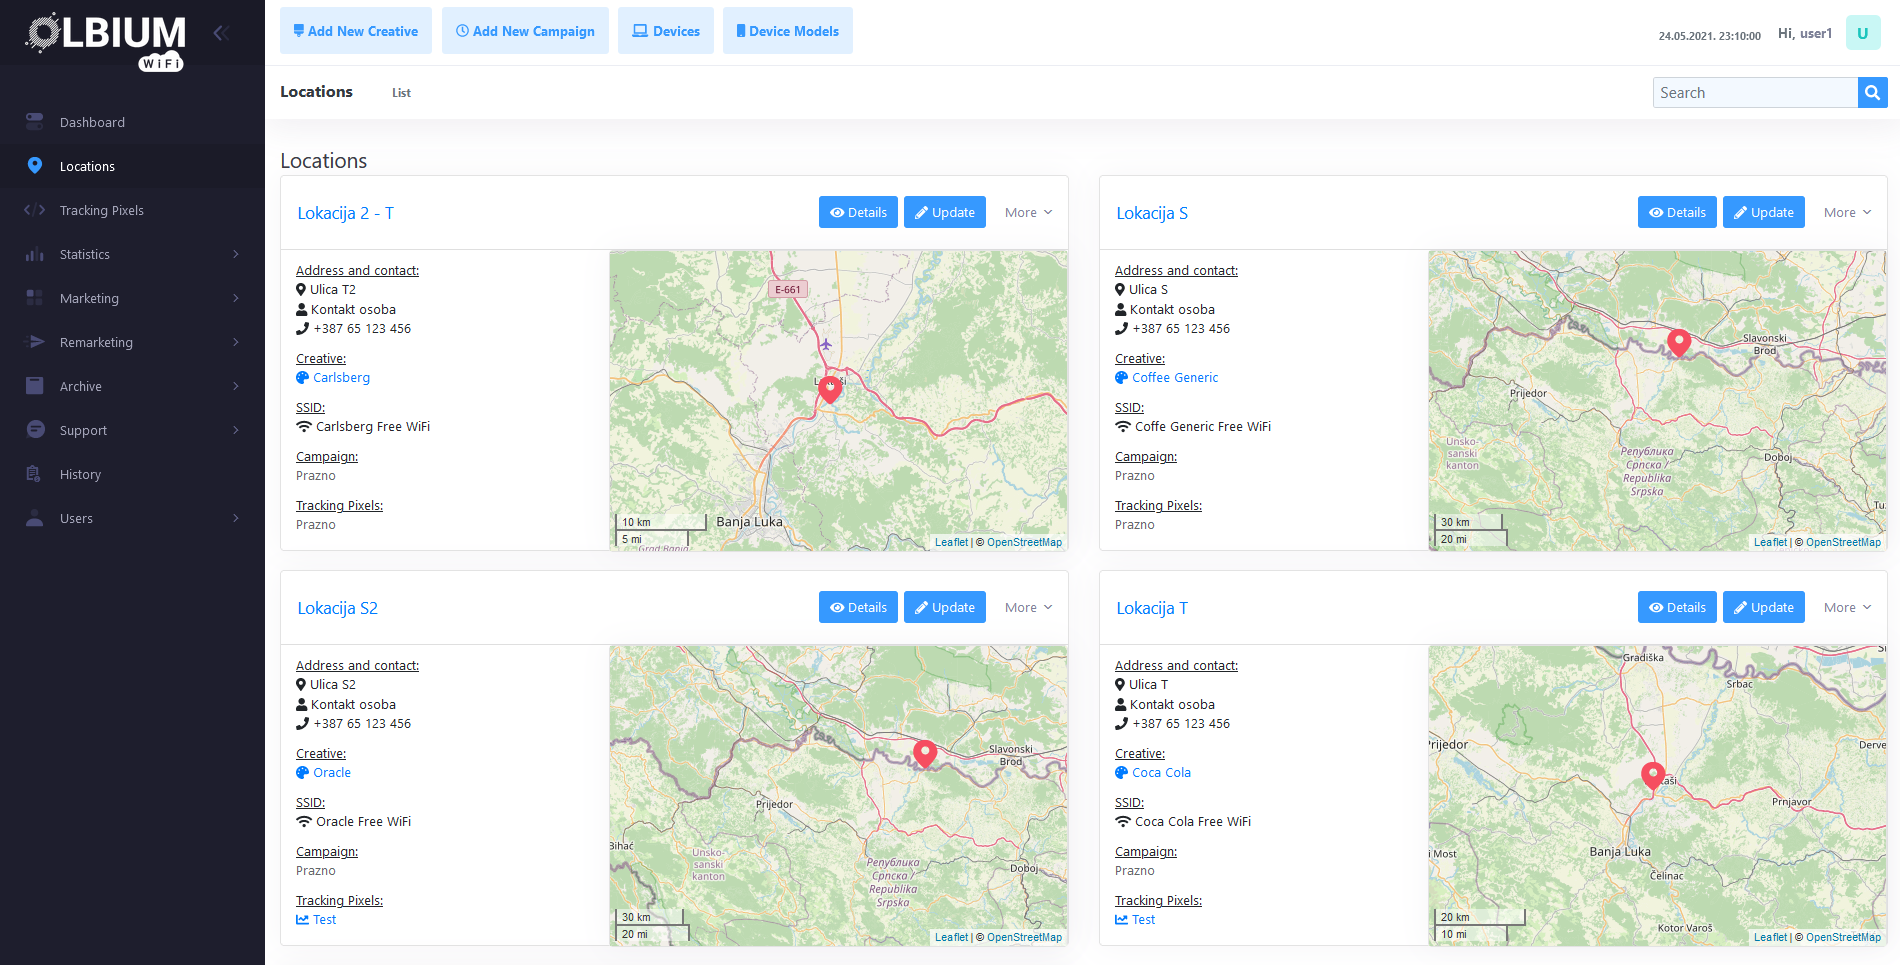Screen dimensions: 1900x965
Task: Click the search magnifier icon button
Action: [x=1872, y=93]
